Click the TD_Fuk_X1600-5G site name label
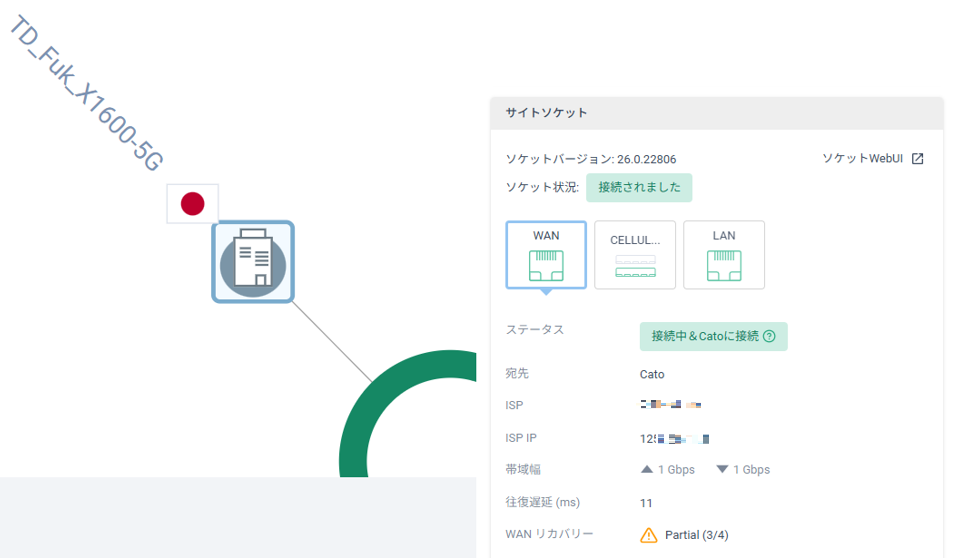Image resolution: width=971 pixels, height=558 pixels. pyautogui.click(x=87, y=92)
